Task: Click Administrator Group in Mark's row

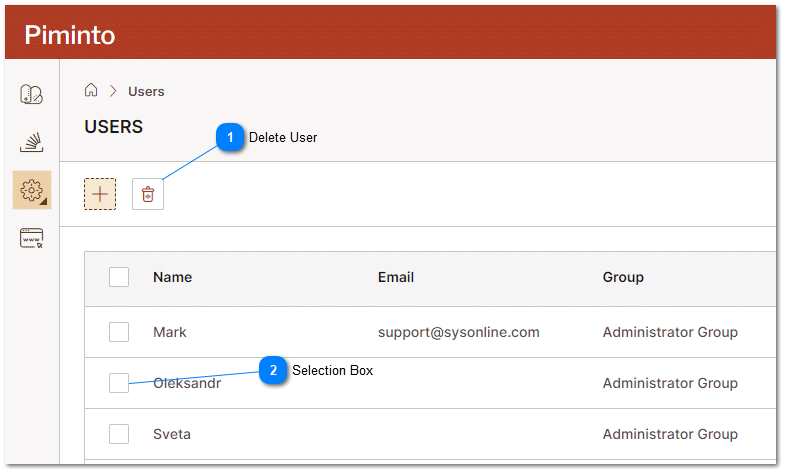Action: click(670, 332)
